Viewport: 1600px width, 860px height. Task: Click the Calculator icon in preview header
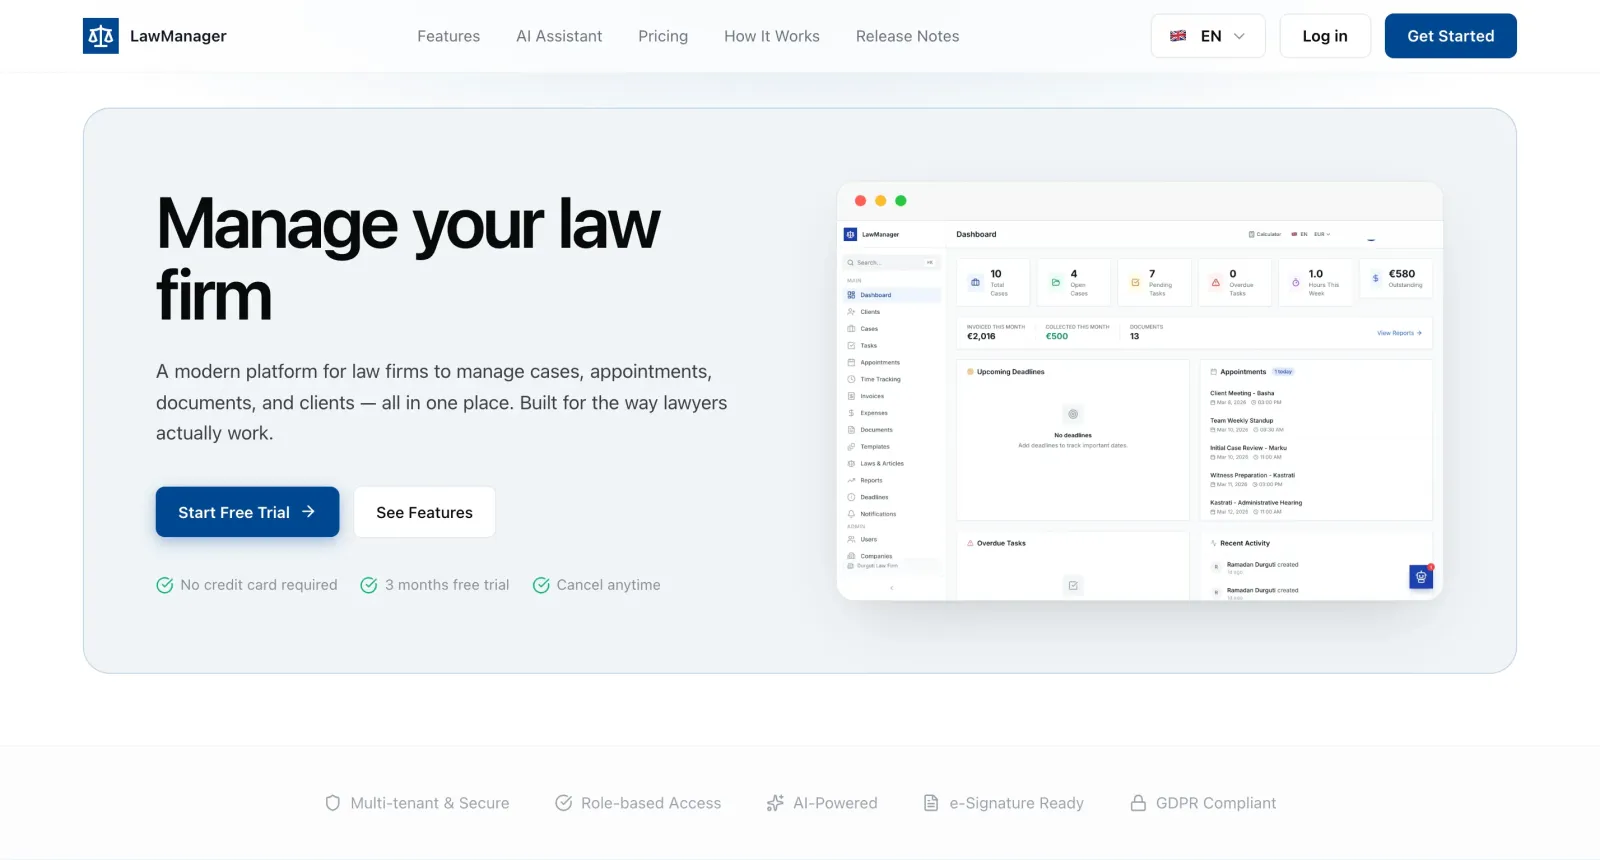pyautogui.click(x=1251, y=234)
